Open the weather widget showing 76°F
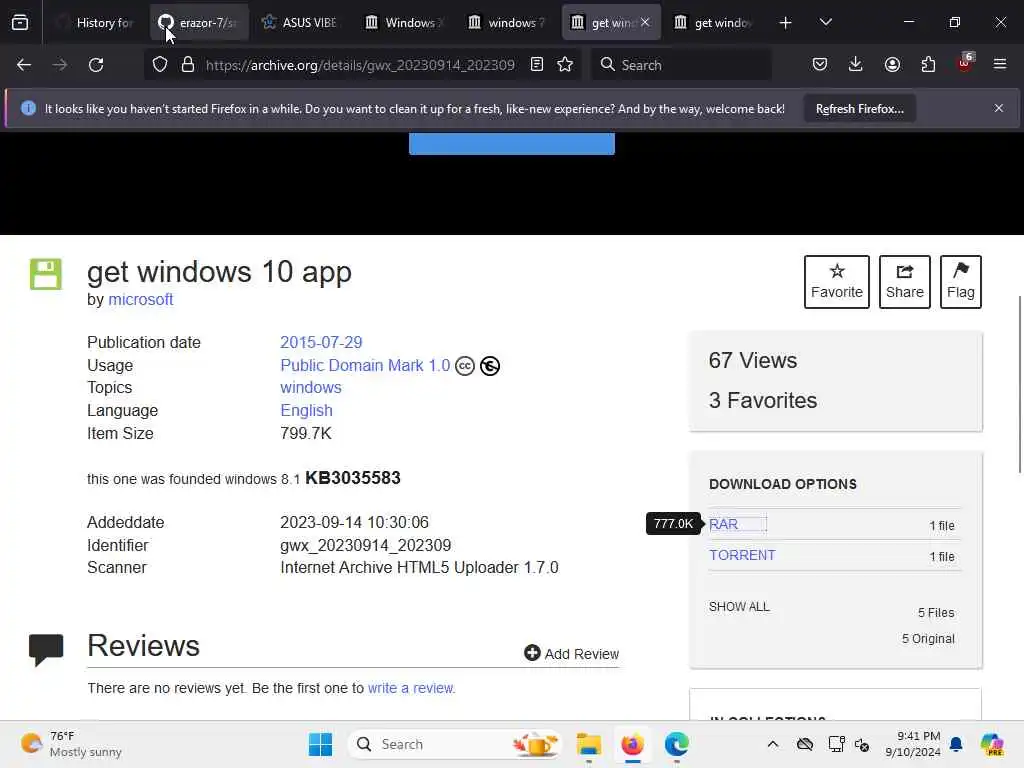 click(72, 744)
